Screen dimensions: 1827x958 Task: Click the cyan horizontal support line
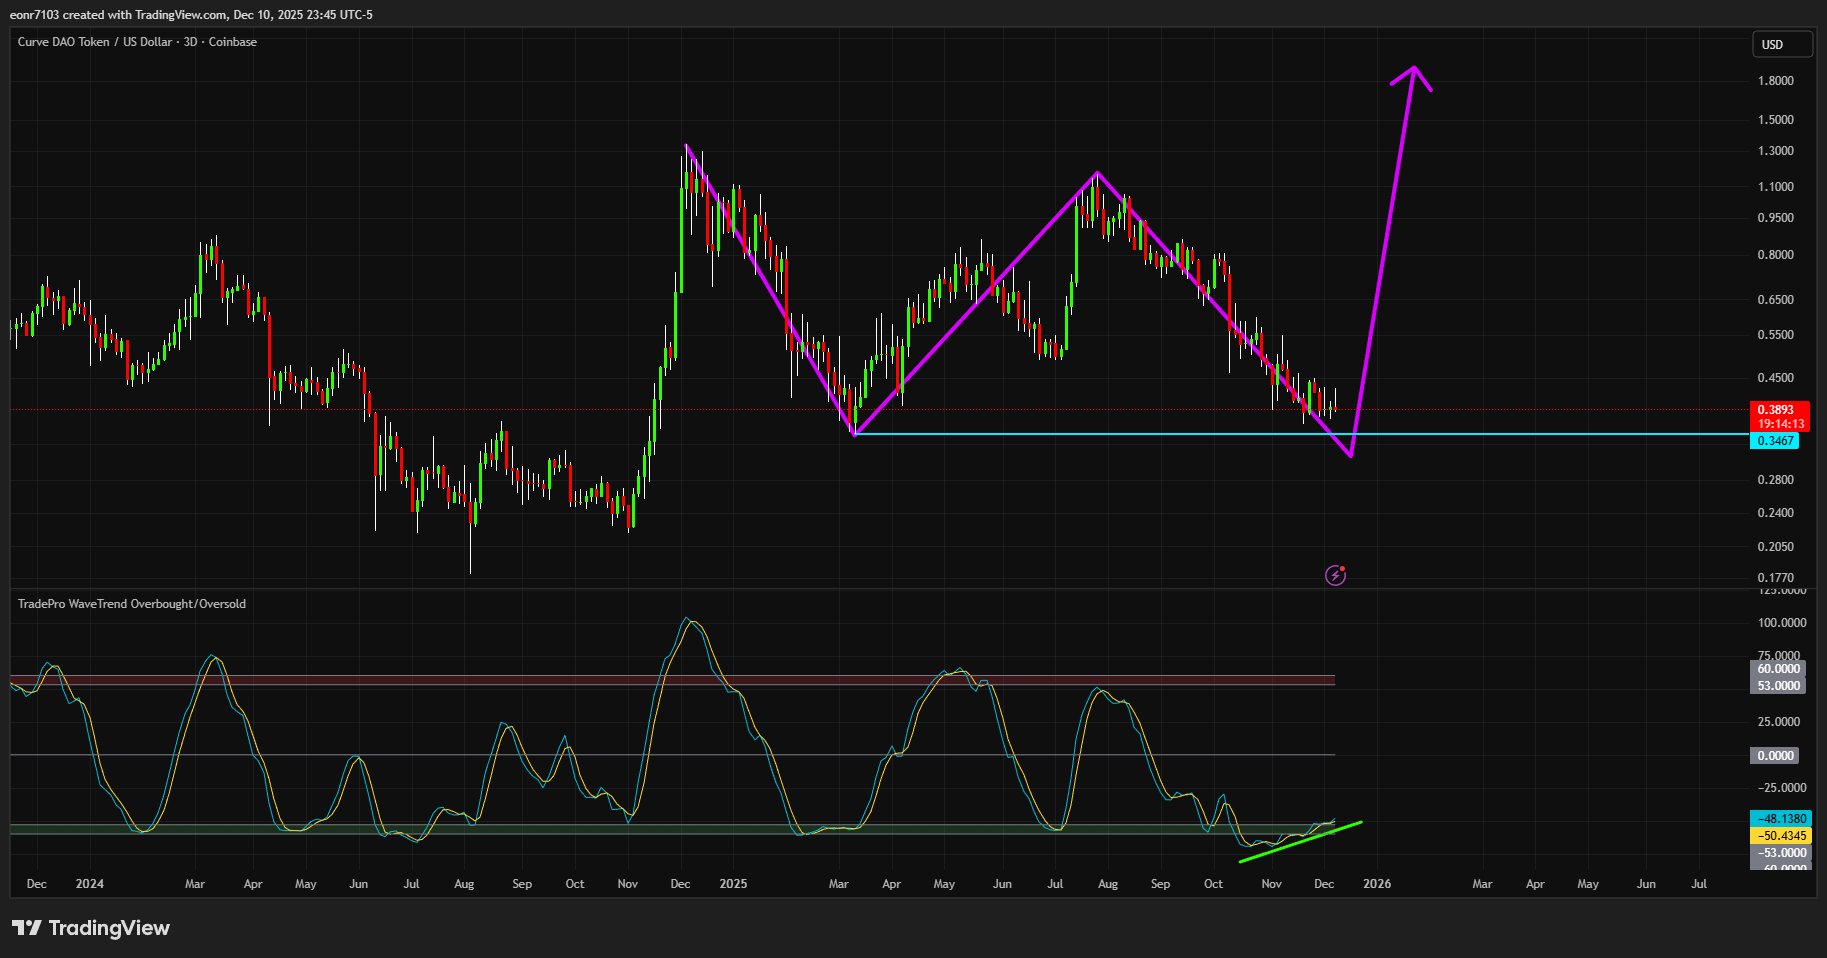(x=1100, y=434)
